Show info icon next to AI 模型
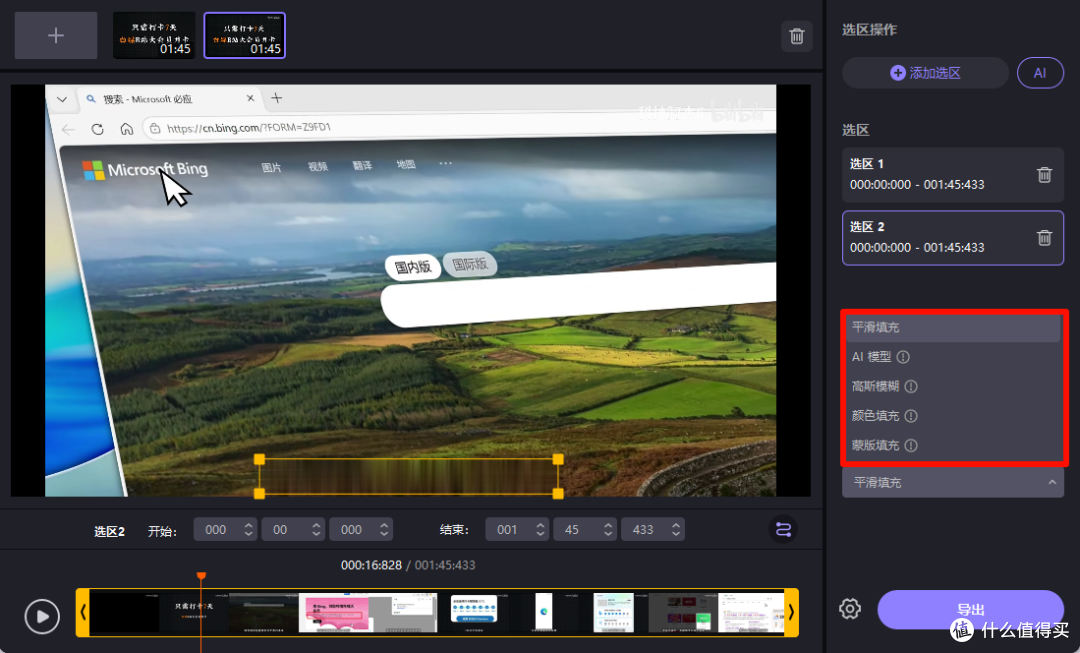Viewport: 1080px width, 653px height. coord(903,357)
